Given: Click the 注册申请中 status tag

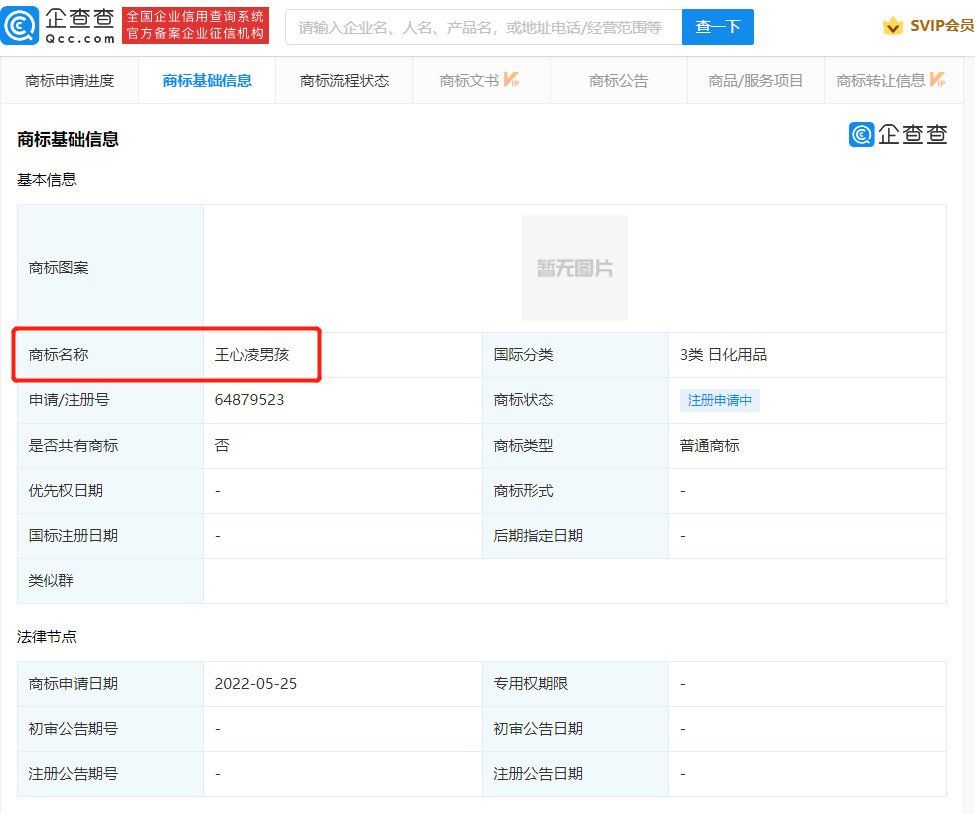Looking at the screenshot, I should [x=719, y=400].
